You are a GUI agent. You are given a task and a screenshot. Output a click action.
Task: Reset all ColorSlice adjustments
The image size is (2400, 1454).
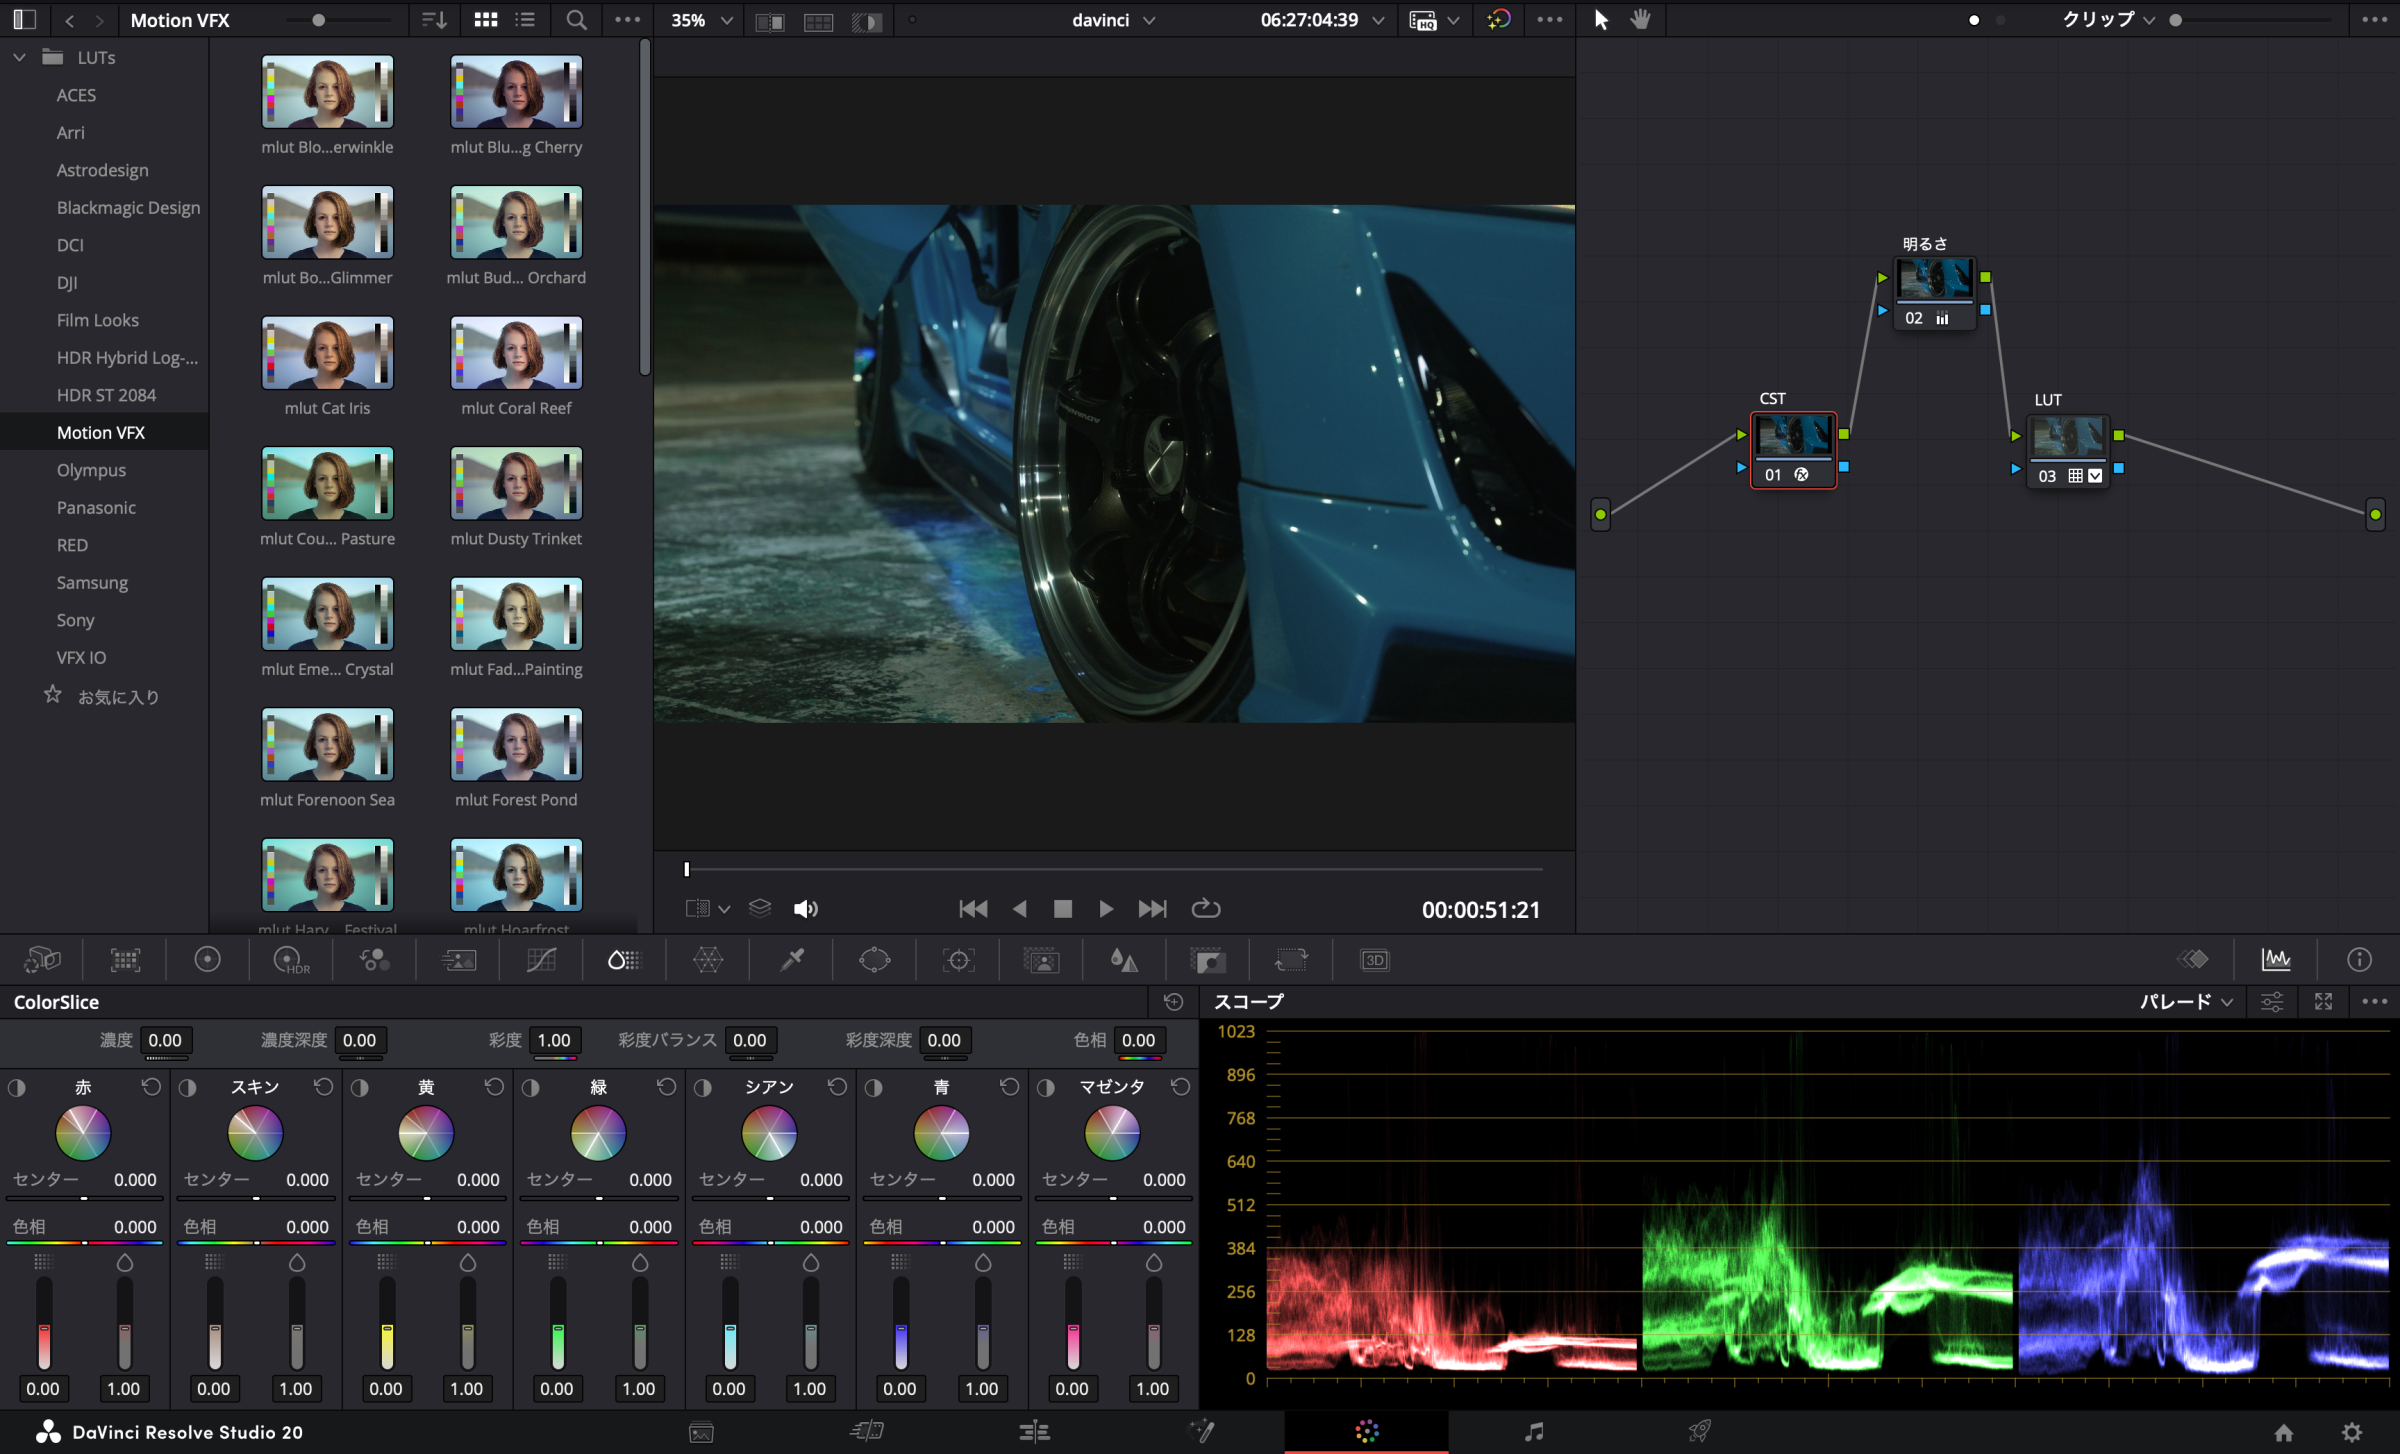coord(1174,1001)
